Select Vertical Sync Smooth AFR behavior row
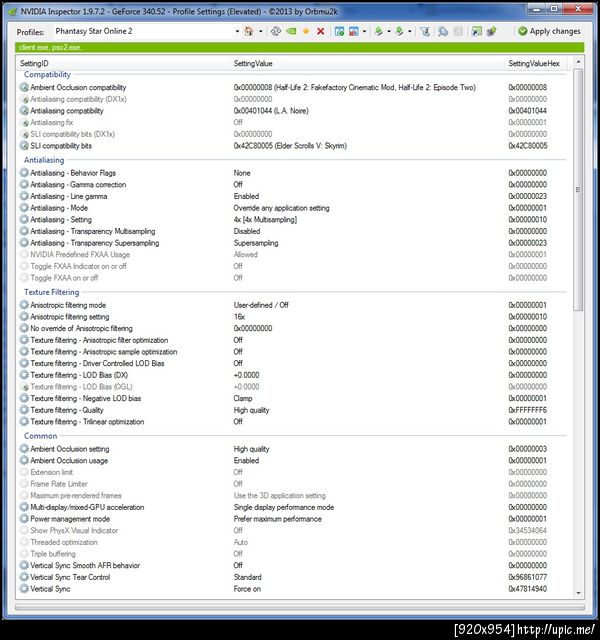This screenshot has width=600, height=640. pos(294,566)
